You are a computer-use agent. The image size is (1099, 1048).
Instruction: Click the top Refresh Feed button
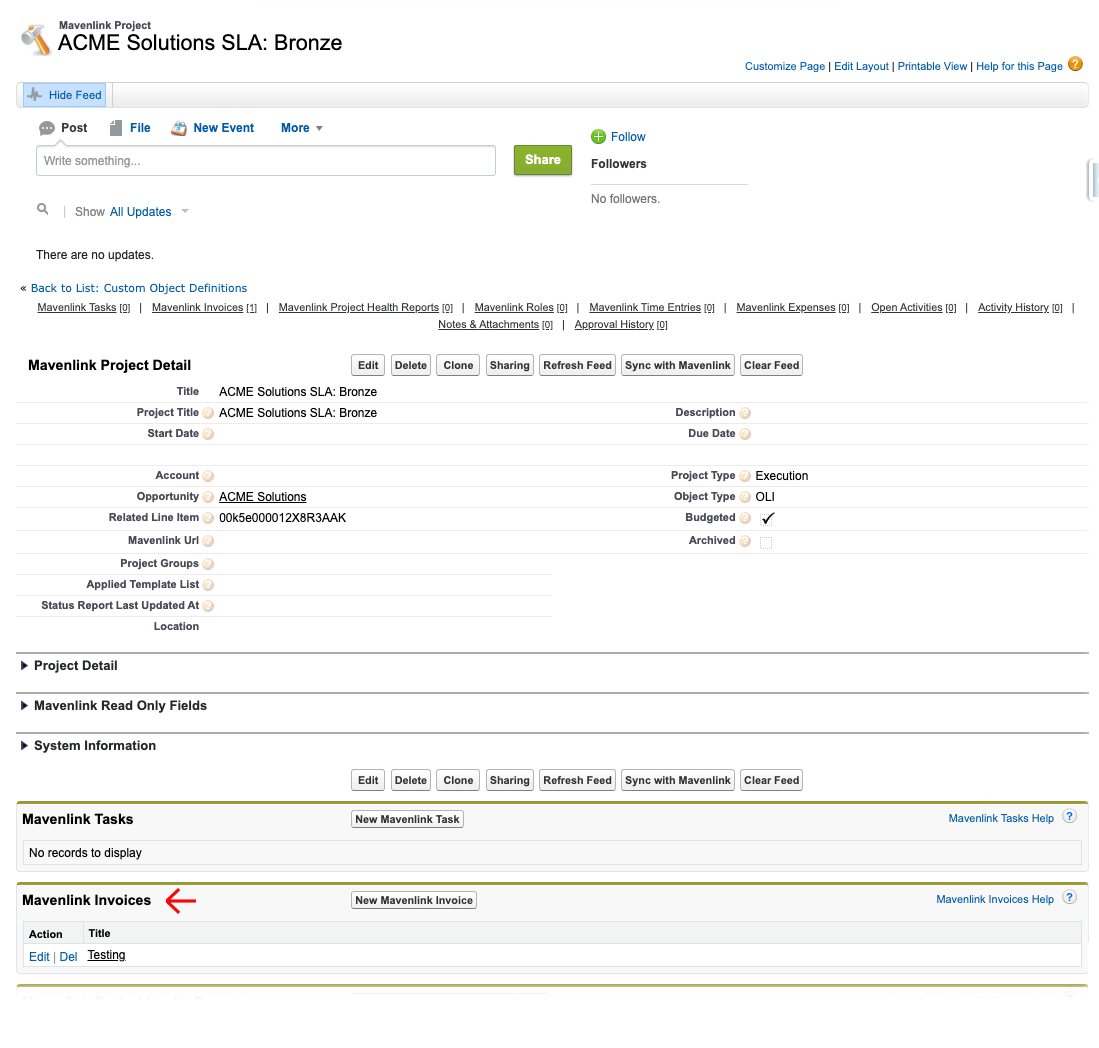[x=578, y=365]
